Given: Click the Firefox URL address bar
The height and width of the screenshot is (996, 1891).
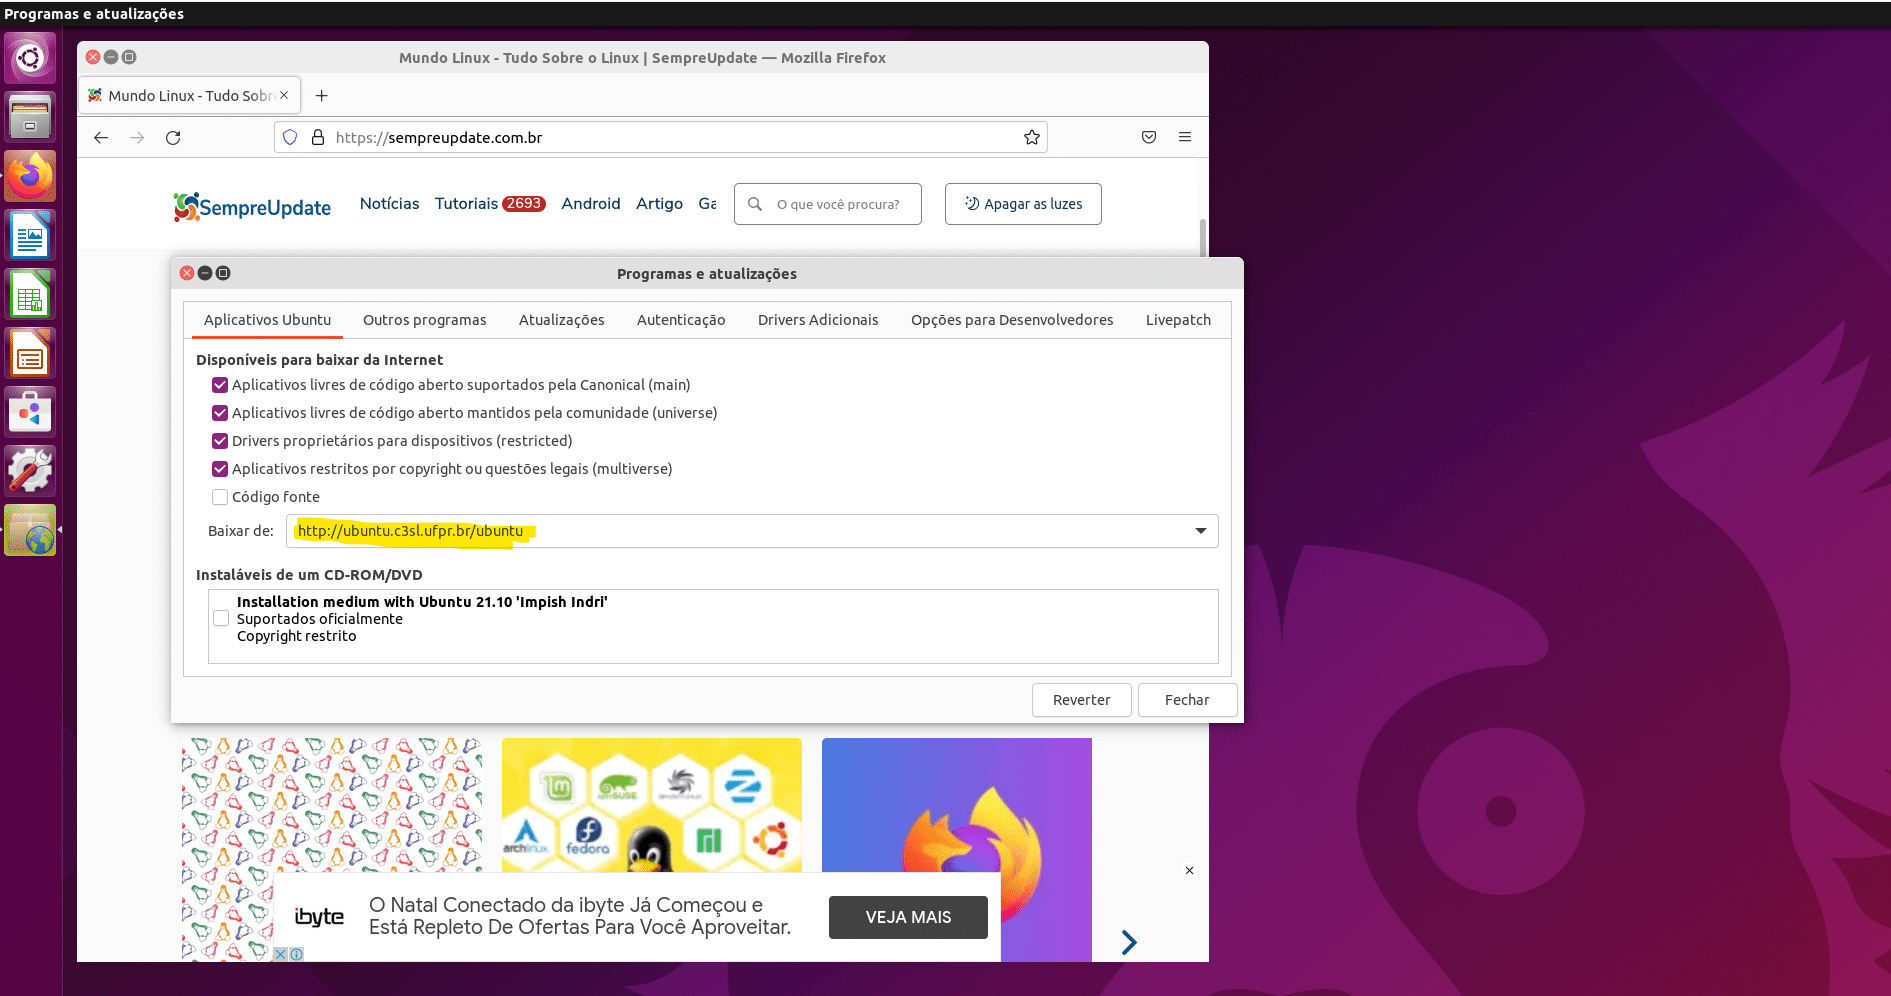Looking at the screenshot, I should click(x=660, y=138).
